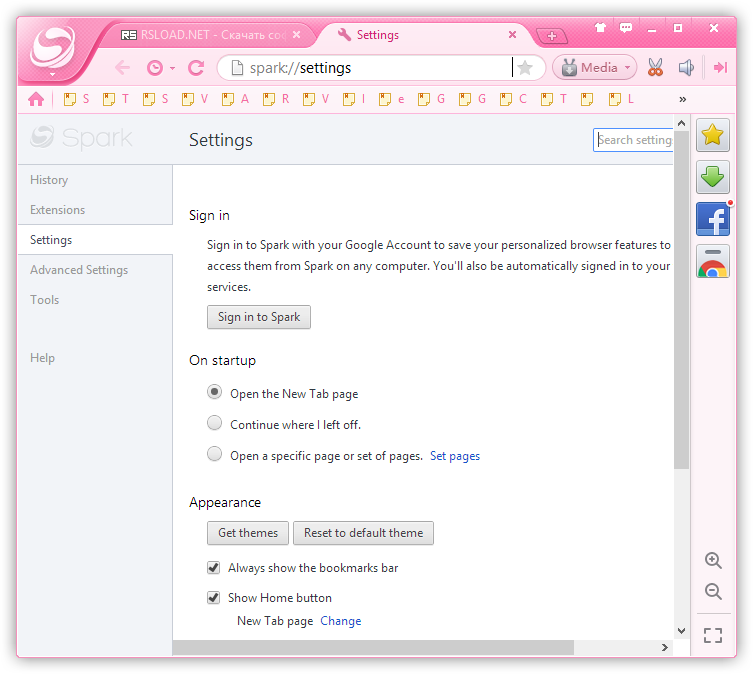This screenshot has width=753, height=674.
Task: Open the bookmark labeled C
Action: pos(513,99)
